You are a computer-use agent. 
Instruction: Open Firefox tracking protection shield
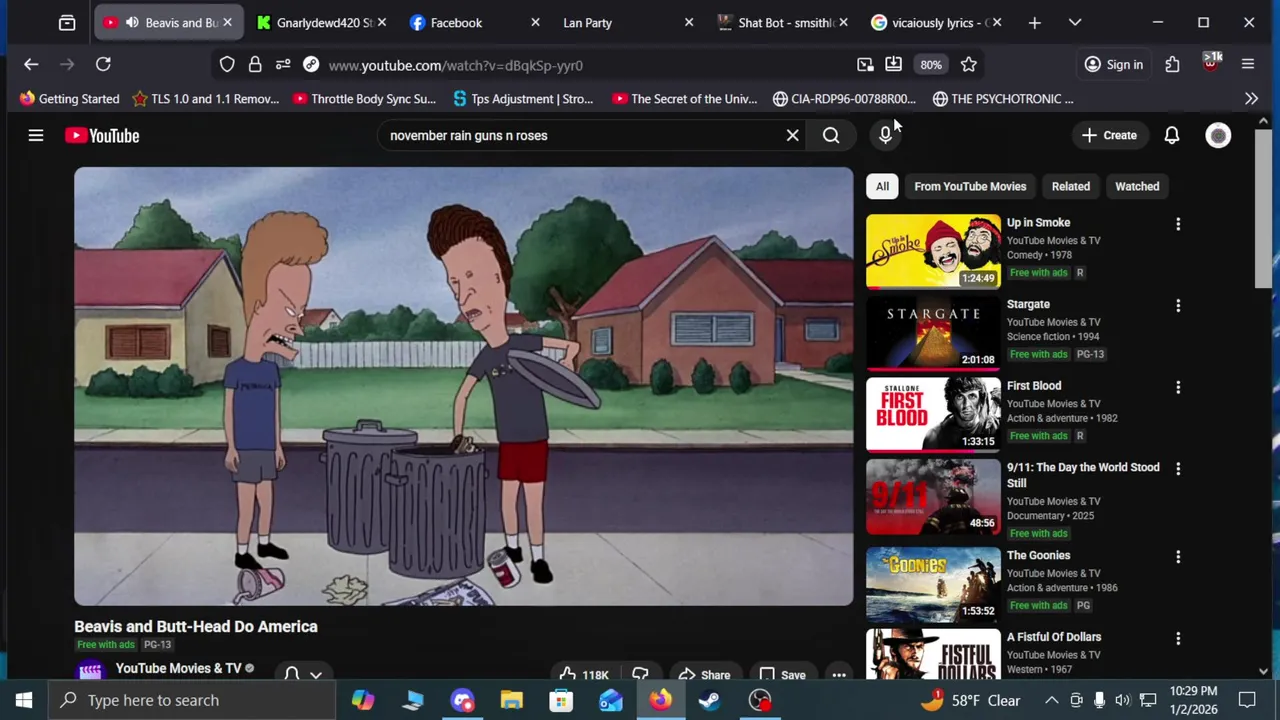pos(227,65)
